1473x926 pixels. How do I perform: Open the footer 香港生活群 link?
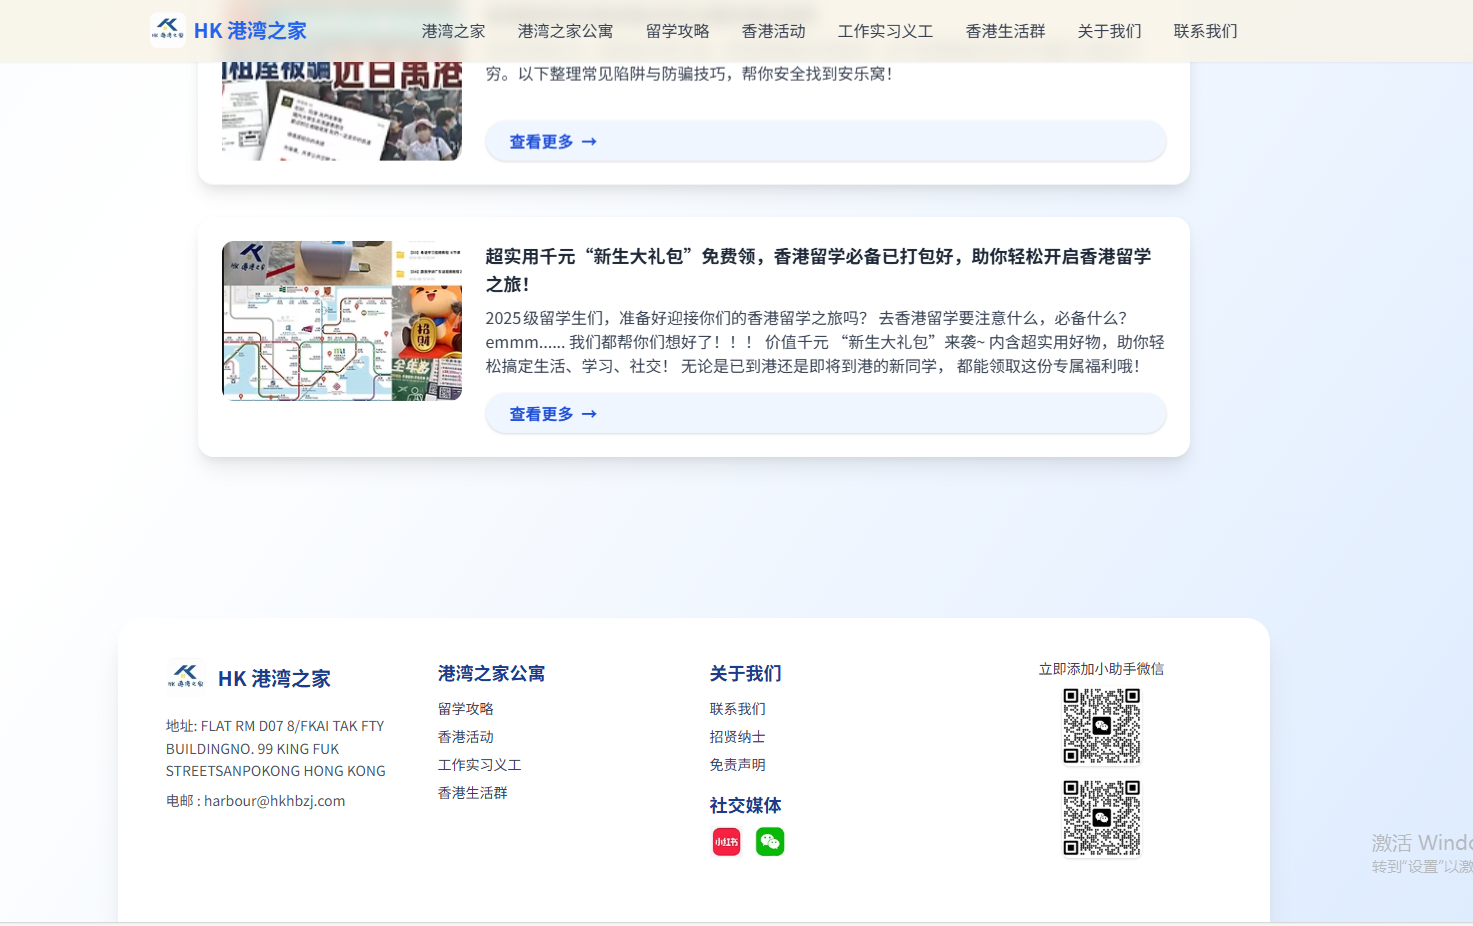pyautogui.click(x=473, y=792)
